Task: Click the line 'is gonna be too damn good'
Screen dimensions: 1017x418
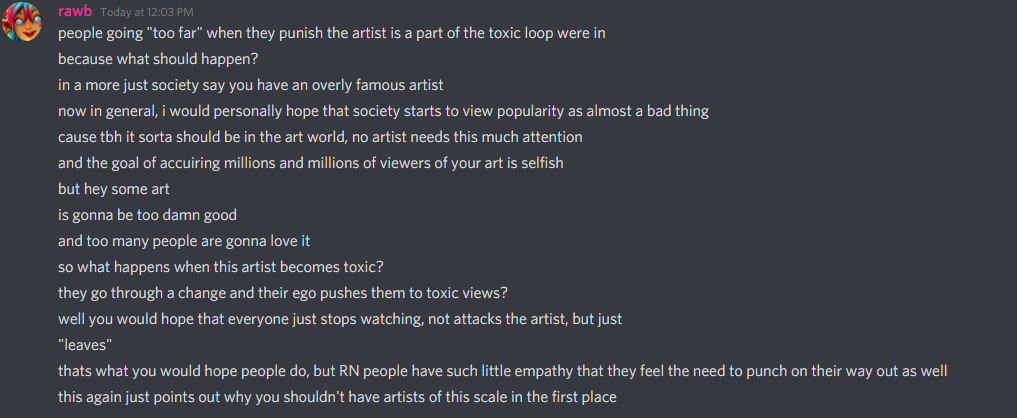Action: [147, 215]
